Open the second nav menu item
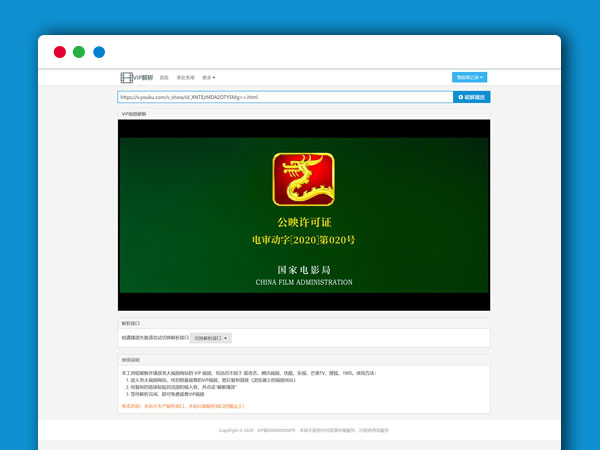600x450 pixels. (x=185, y=78)
